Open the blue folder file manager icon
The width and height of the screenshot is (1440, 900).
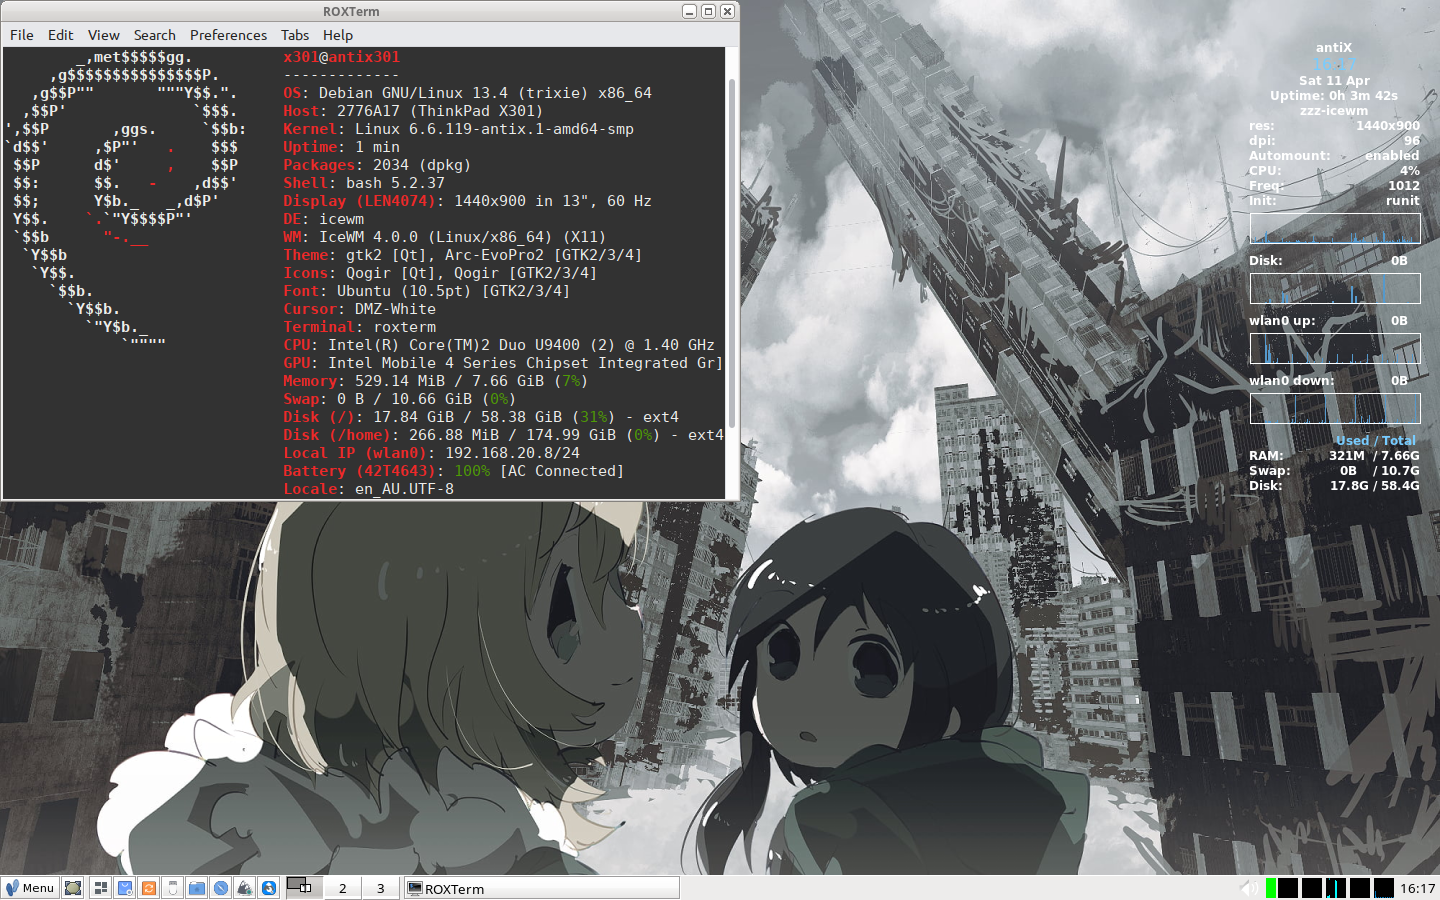click(197, 888)
